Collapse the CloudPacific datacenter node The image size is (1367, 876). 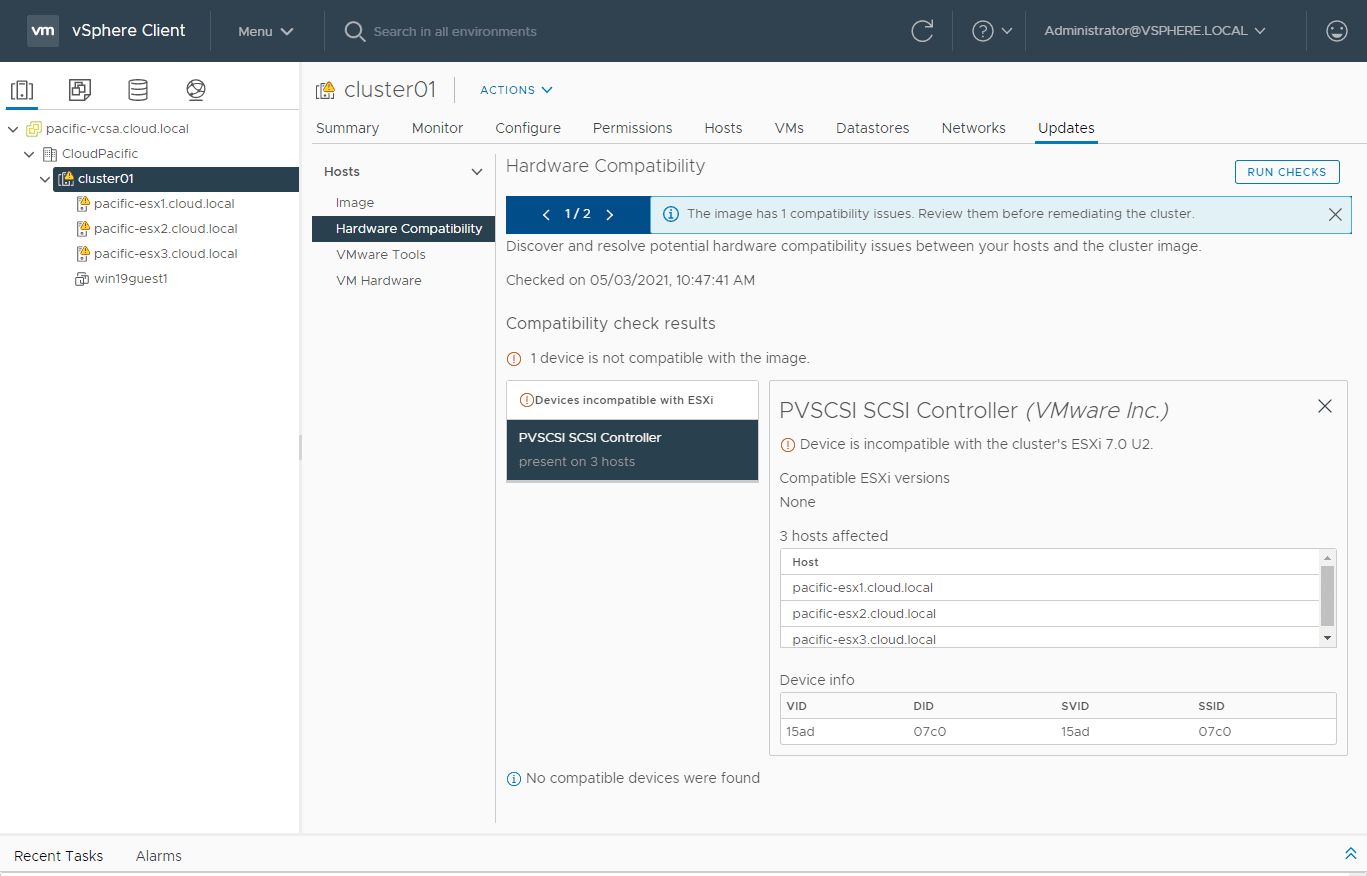point(29,154)
